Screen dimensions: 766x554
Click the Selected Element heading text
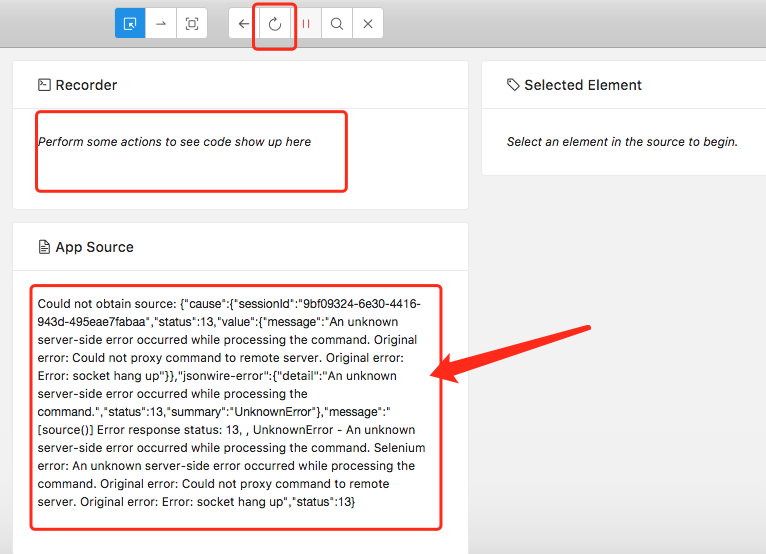pyautogui.click(x=583, y=85)
